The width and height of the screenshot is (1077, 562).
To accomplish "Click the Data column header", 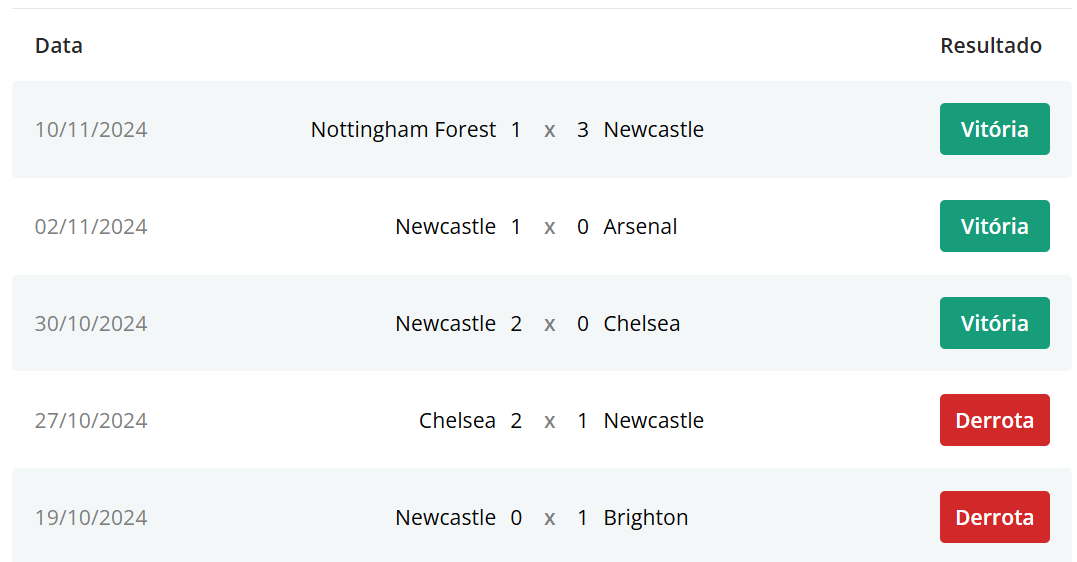I will pyautogui.click(x=59, y=46).
